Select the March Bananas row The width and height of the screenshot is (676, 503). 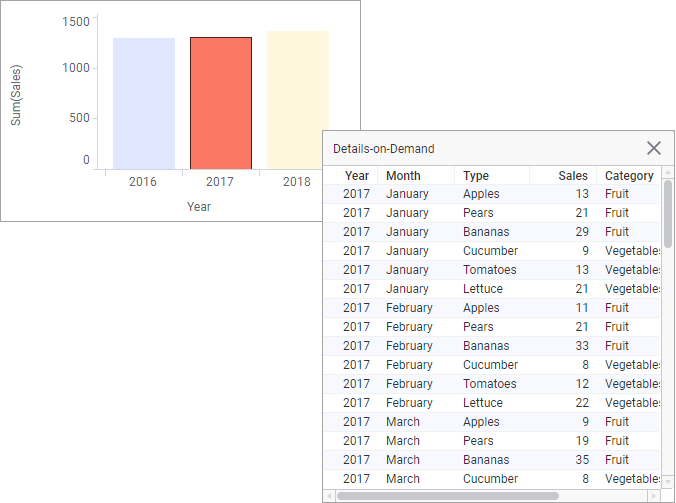click(490, 460)
